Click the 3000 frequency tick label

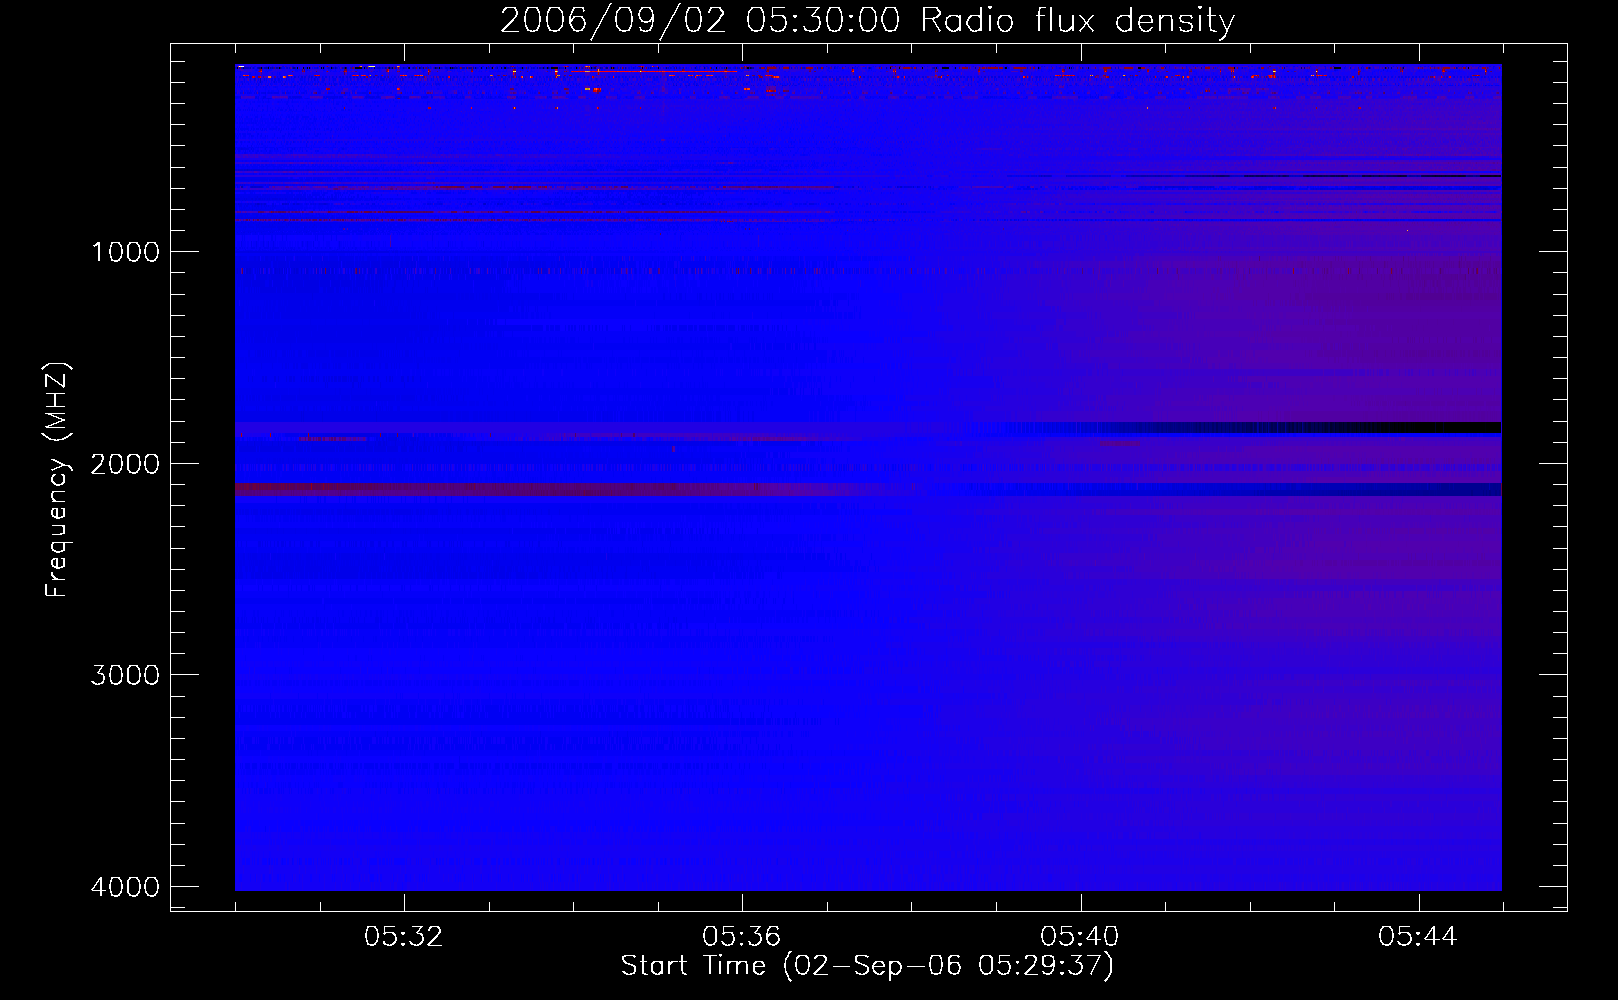pyautogui.click(x=125, y=675)
